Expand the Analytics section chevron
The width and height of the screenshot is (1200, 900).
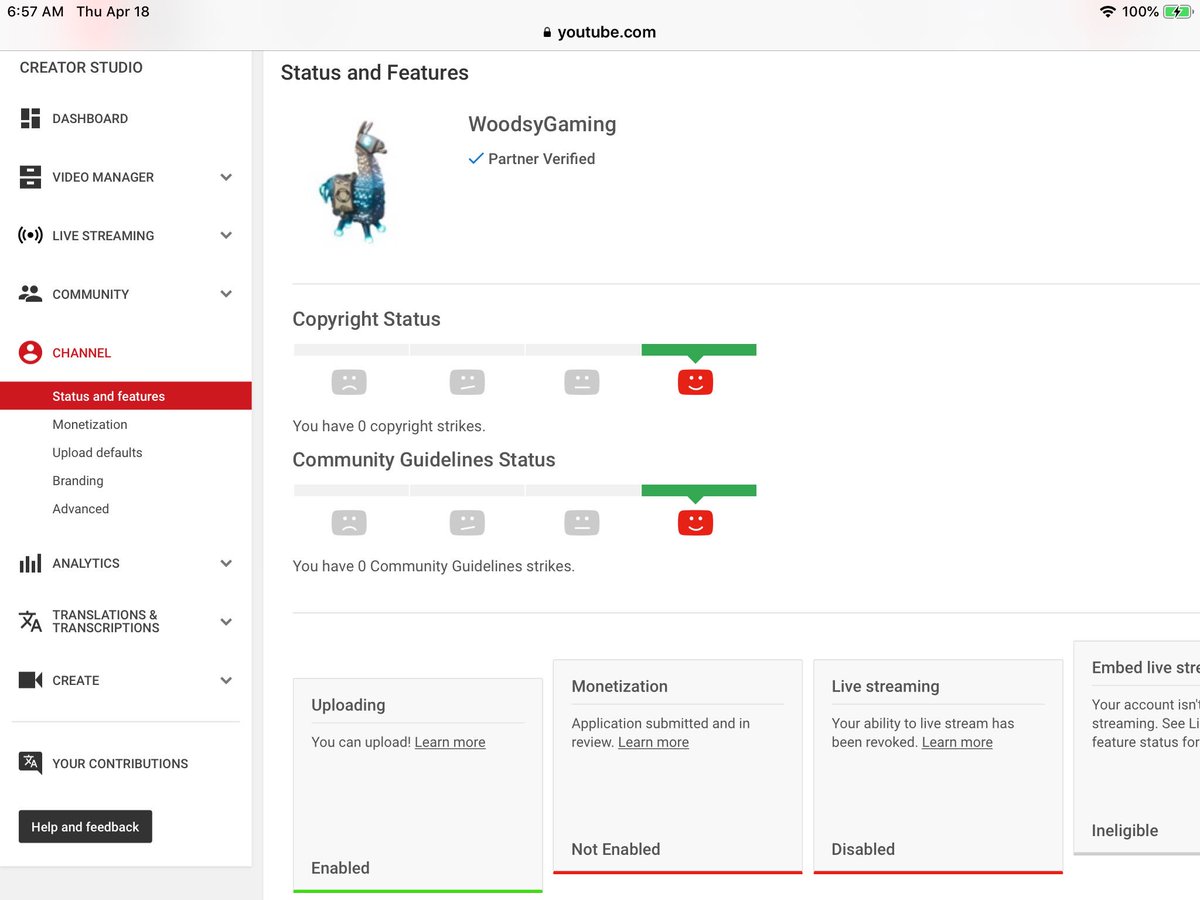click(x=226, y=563)
